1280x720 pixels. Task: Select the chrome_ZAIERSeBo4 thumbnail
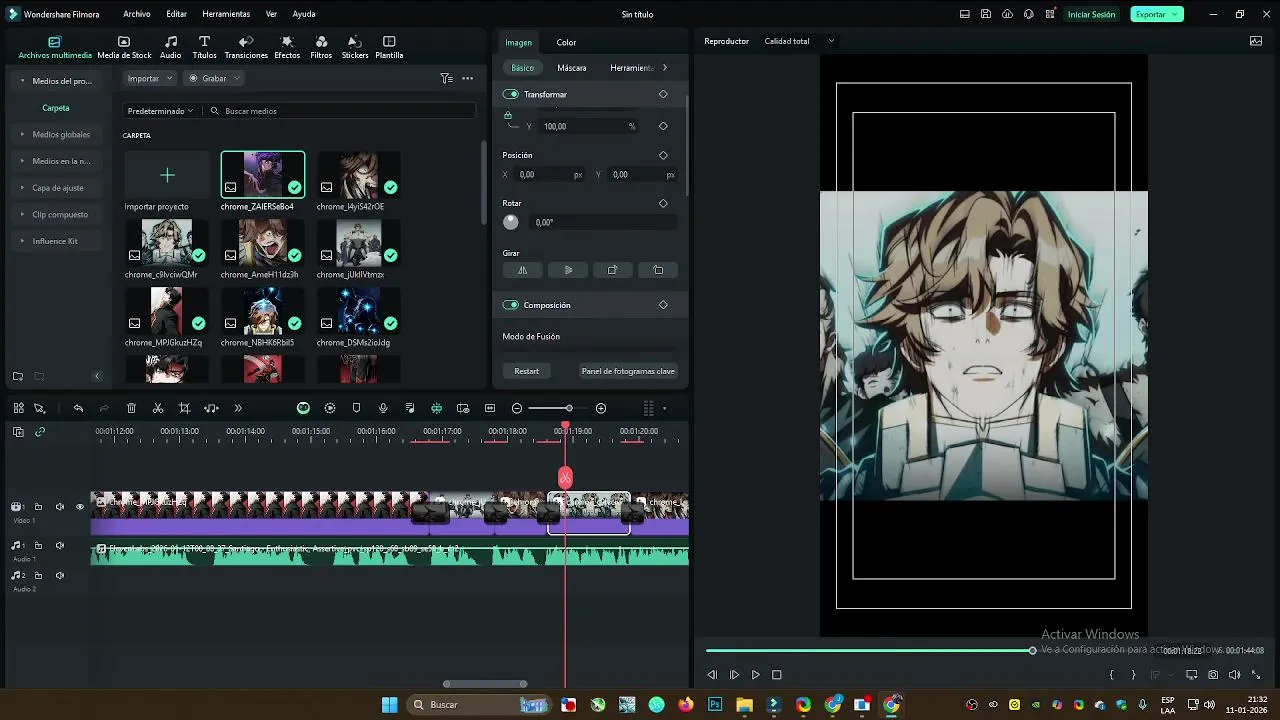point(263,175)
